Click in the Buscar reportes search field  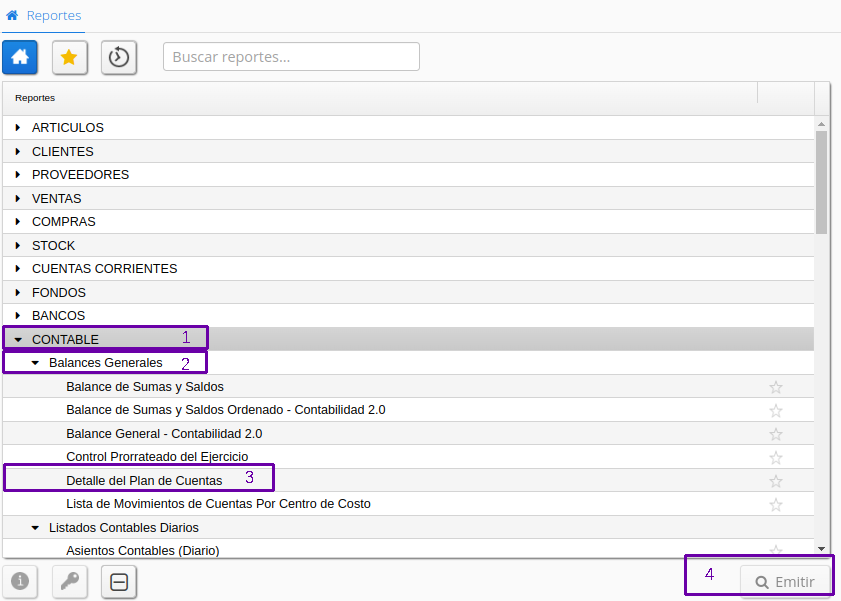[x=291, y=57]
